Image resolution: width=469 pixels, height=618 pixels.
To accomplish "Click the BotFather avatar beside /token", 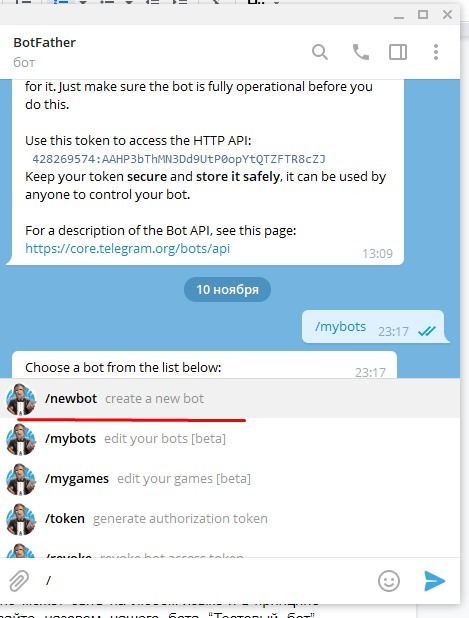I will tap(21, 519).
